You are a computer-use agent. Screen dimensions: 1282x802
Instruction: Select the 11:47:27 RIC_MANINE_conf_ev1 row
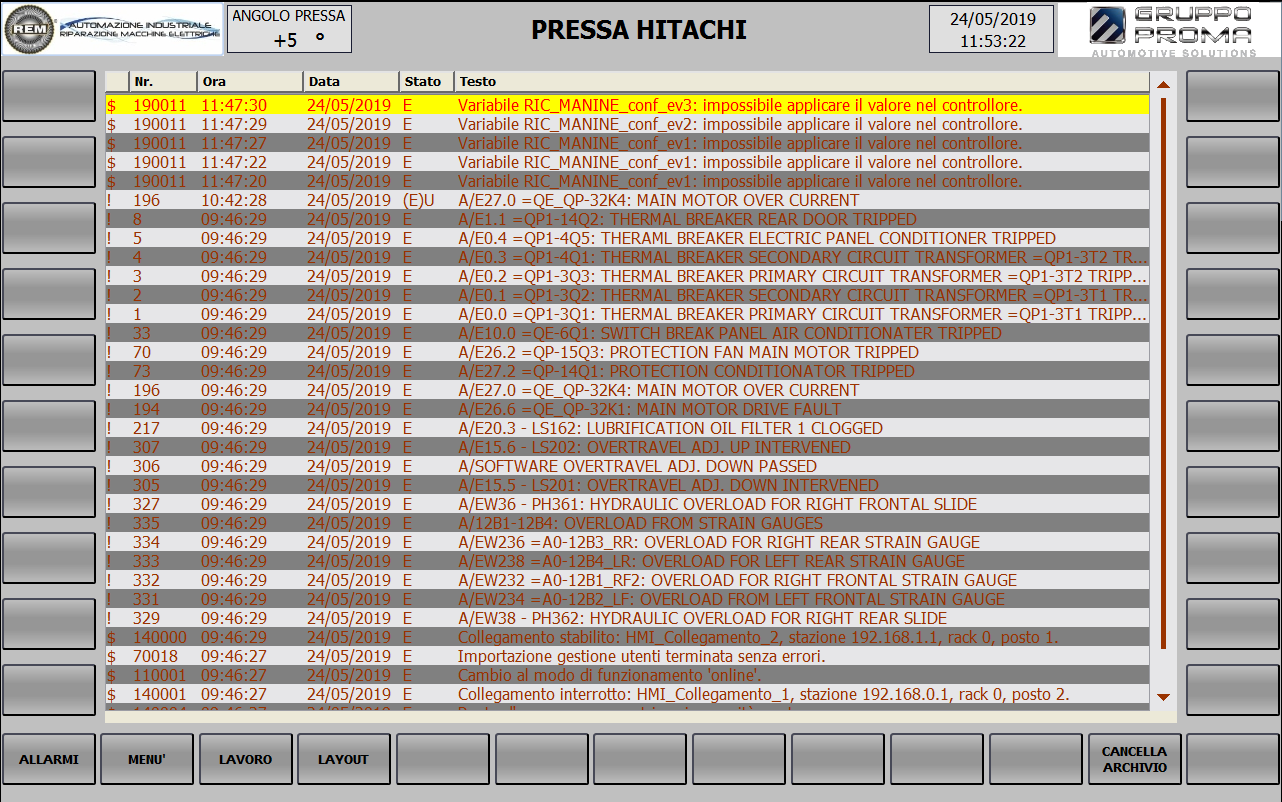[627, 144]
